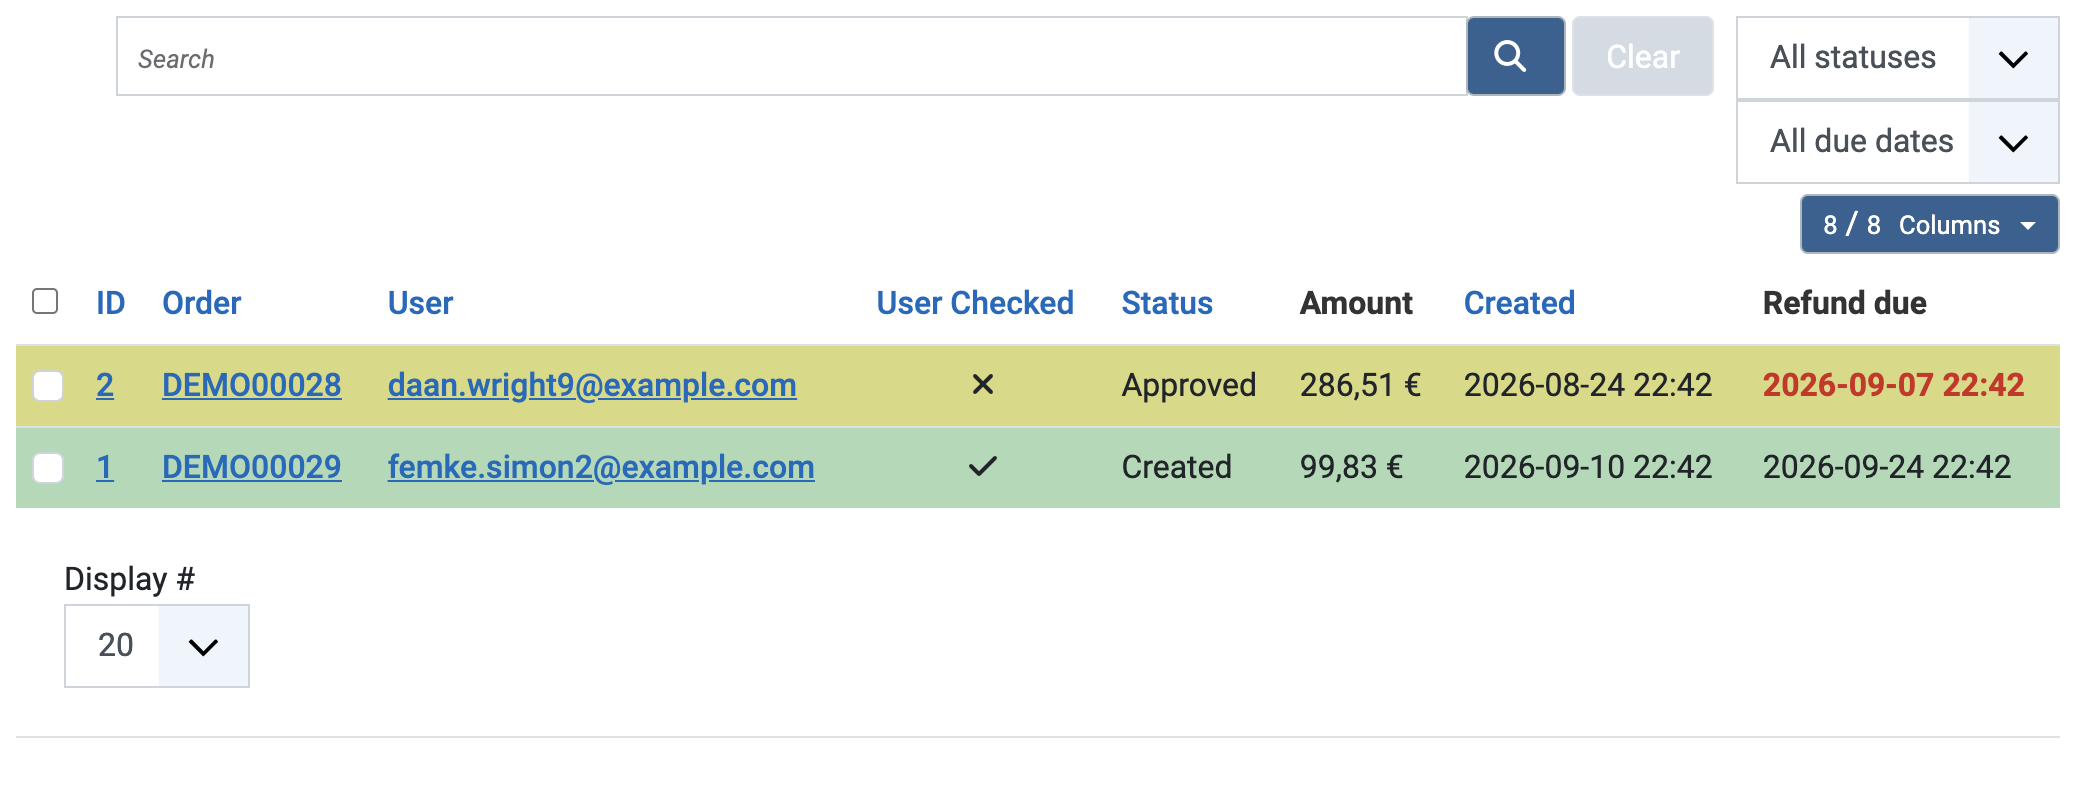Sort table by the Order column header

coord(201,303)
